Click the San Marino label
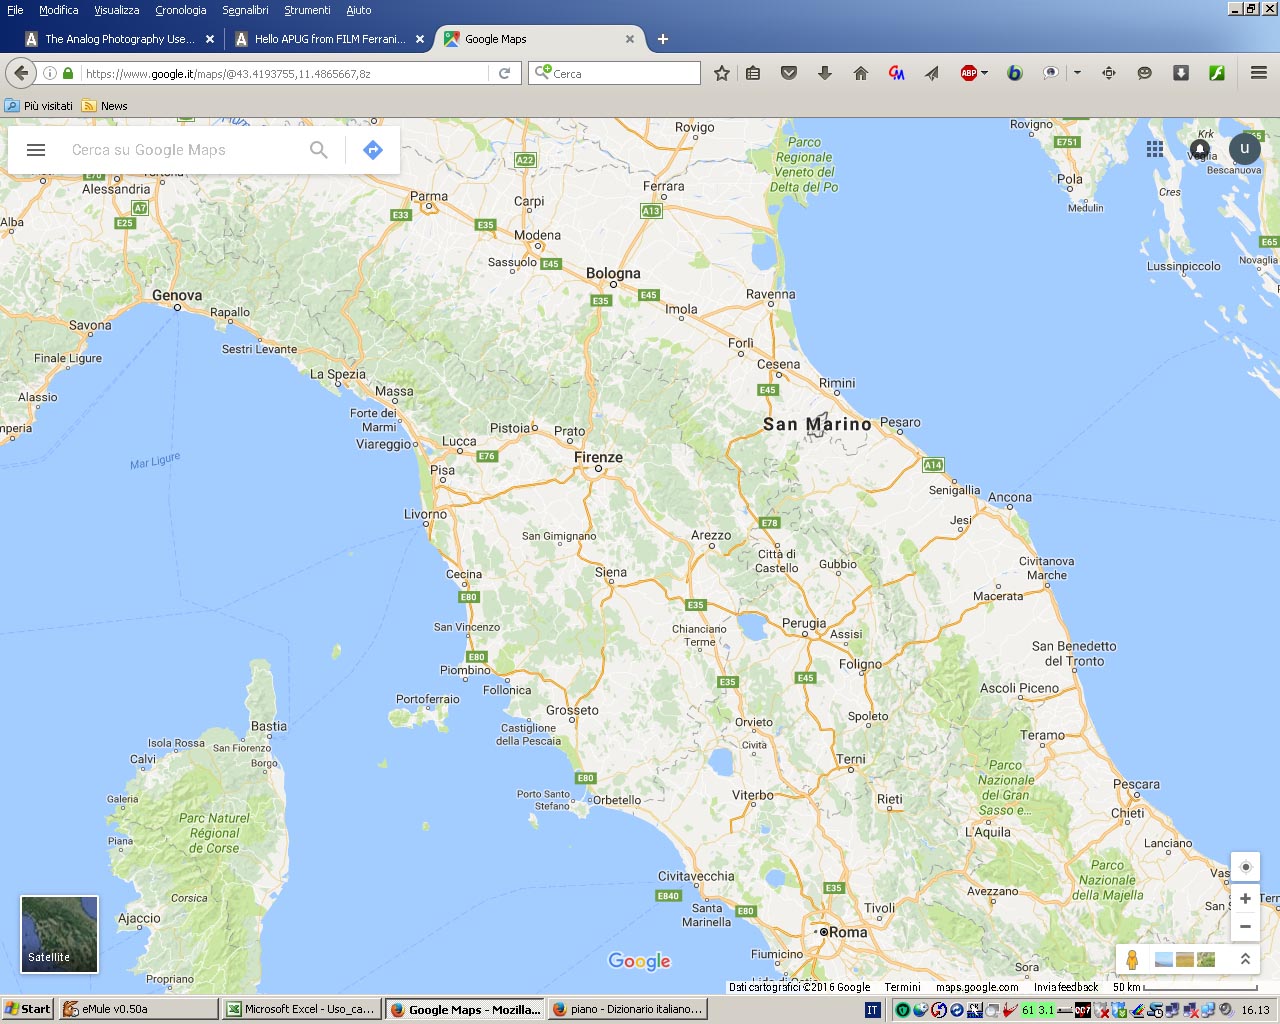 point(817,424)
